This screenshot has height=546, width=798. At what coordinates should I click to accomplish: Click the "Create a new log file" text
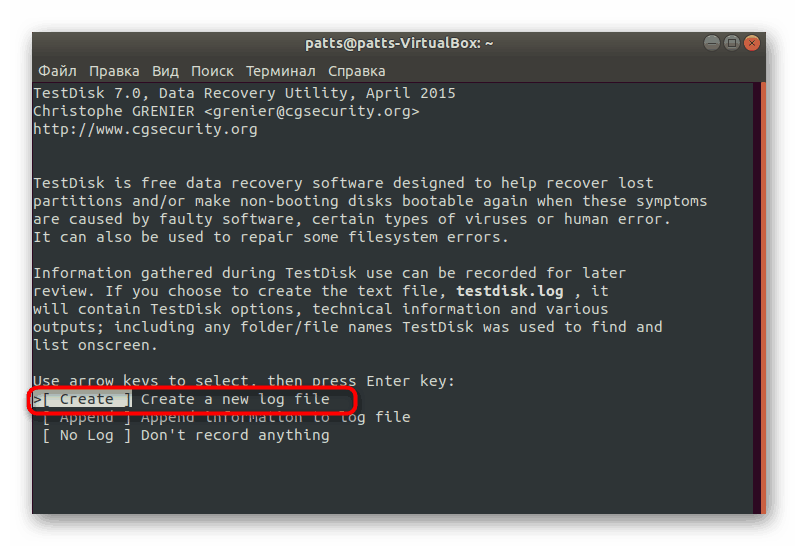[x=235, y=400]
